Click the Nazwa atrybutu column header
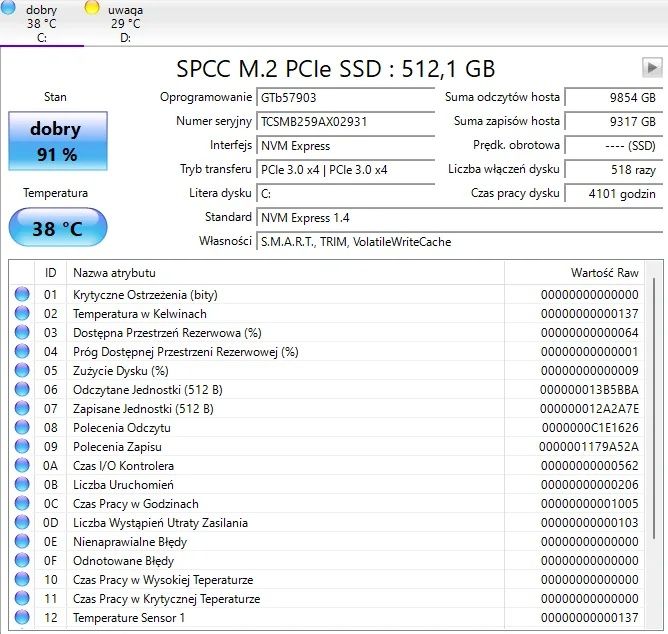This screenshot has height=634, width=668. pos(285,273)
